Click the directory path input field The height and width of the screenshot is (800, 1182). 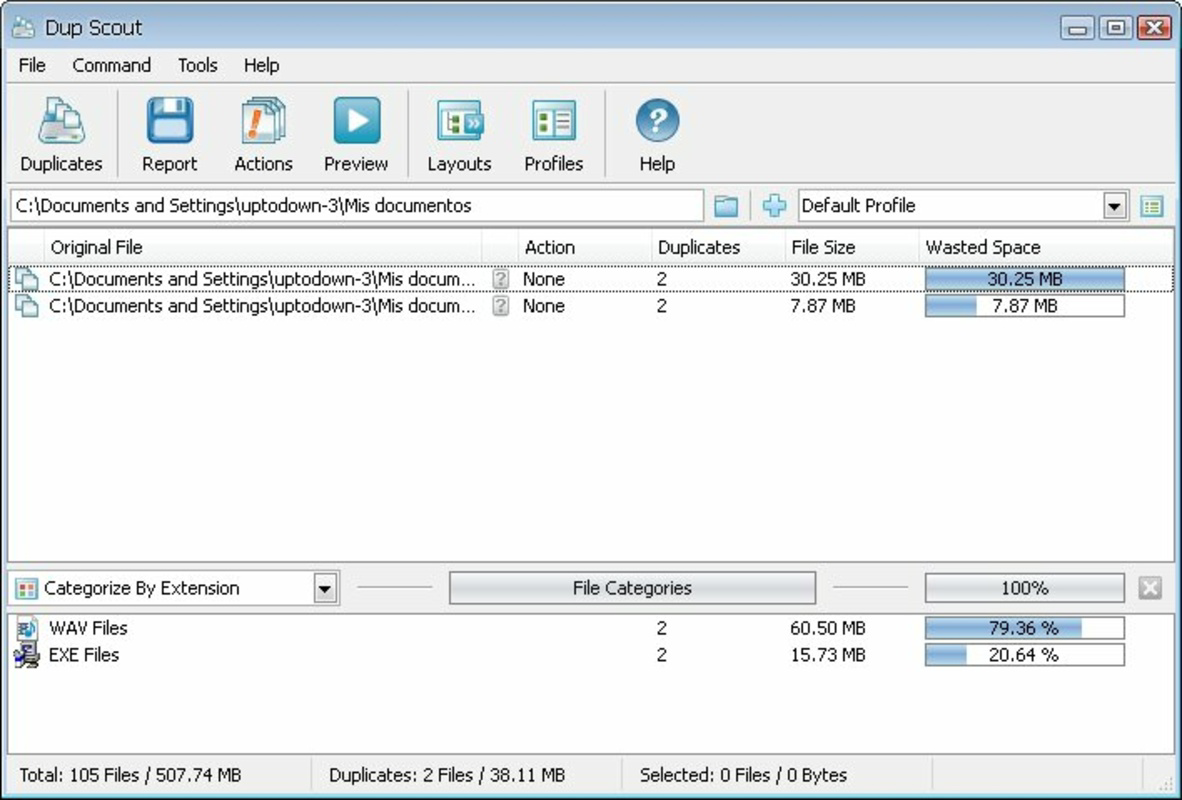[357, 206]
